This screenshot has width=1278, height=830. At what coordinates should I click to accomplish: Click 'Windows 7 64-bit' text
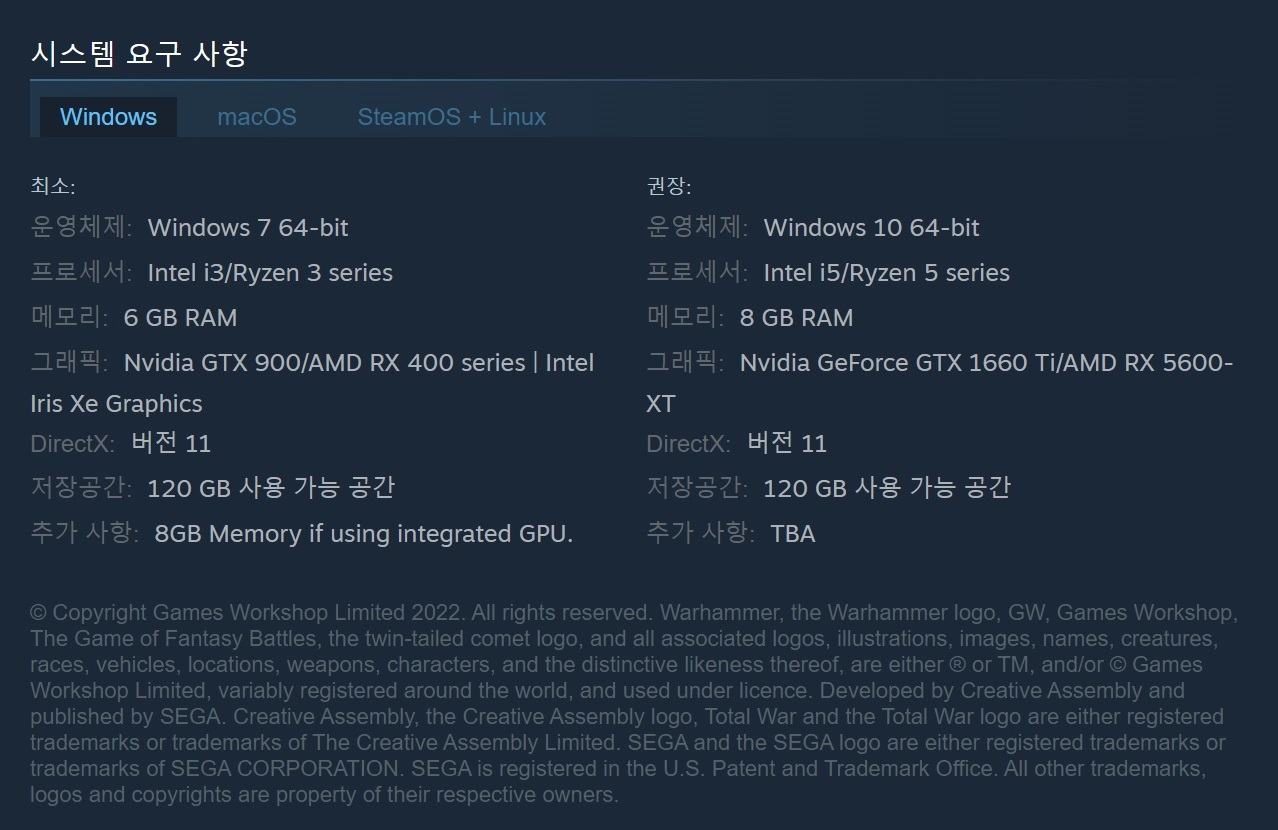pos(248,228)
